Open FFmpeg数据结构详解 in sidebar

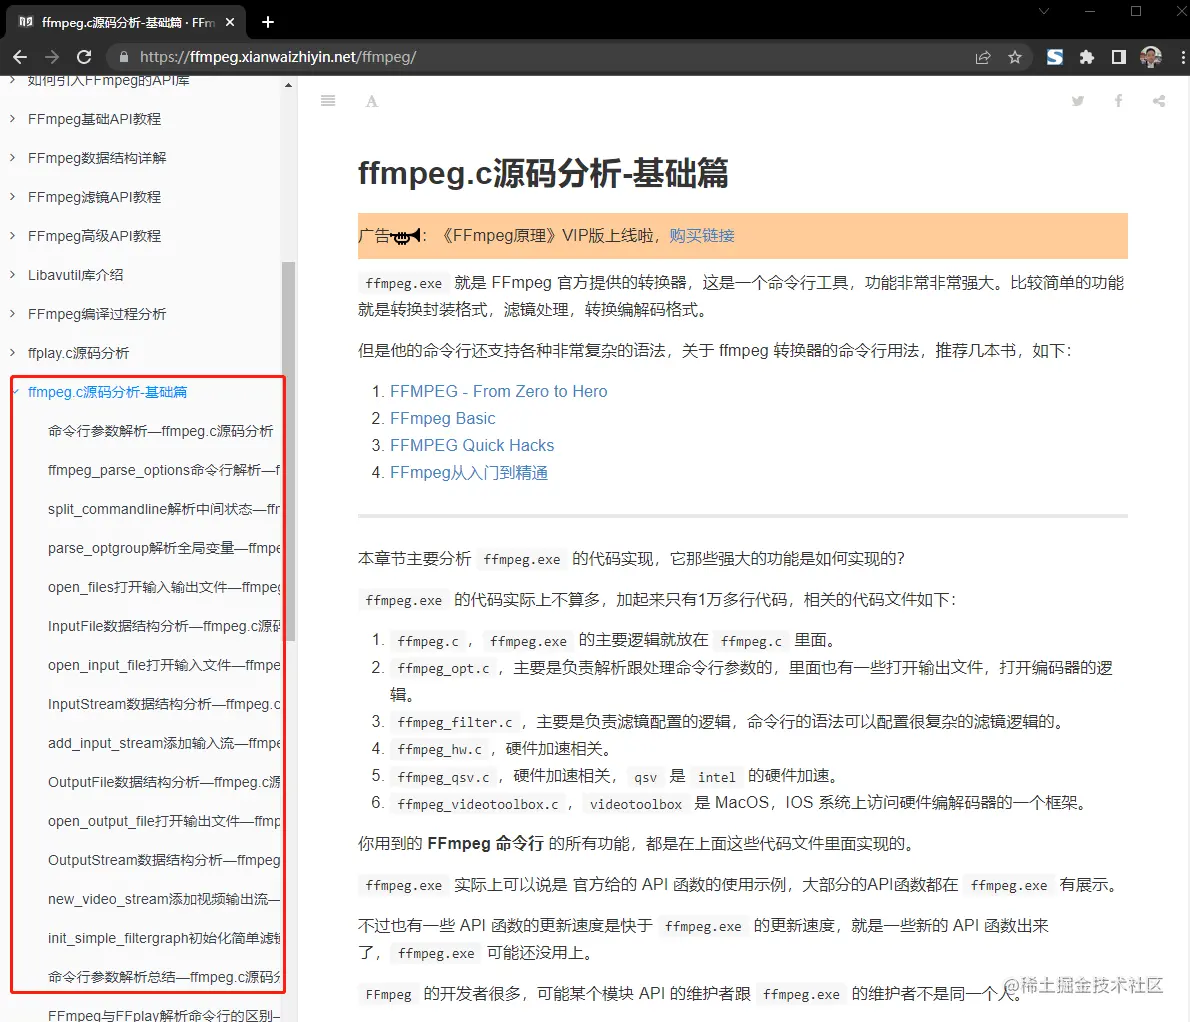point(97,158)
